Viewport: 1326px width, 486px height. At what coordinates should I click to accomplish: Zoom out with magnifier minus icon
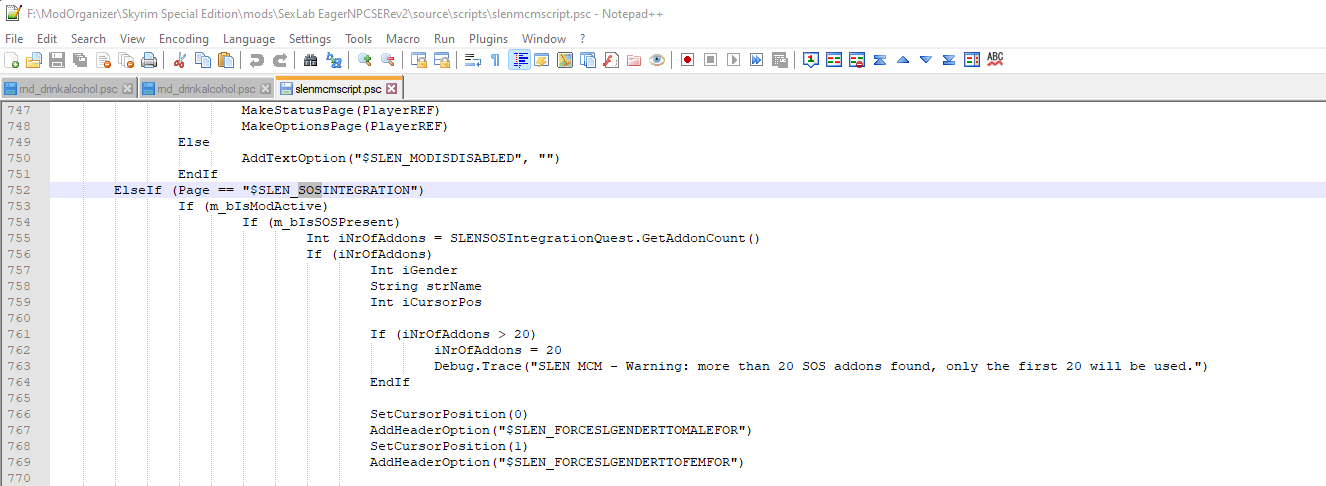[388, 60]
